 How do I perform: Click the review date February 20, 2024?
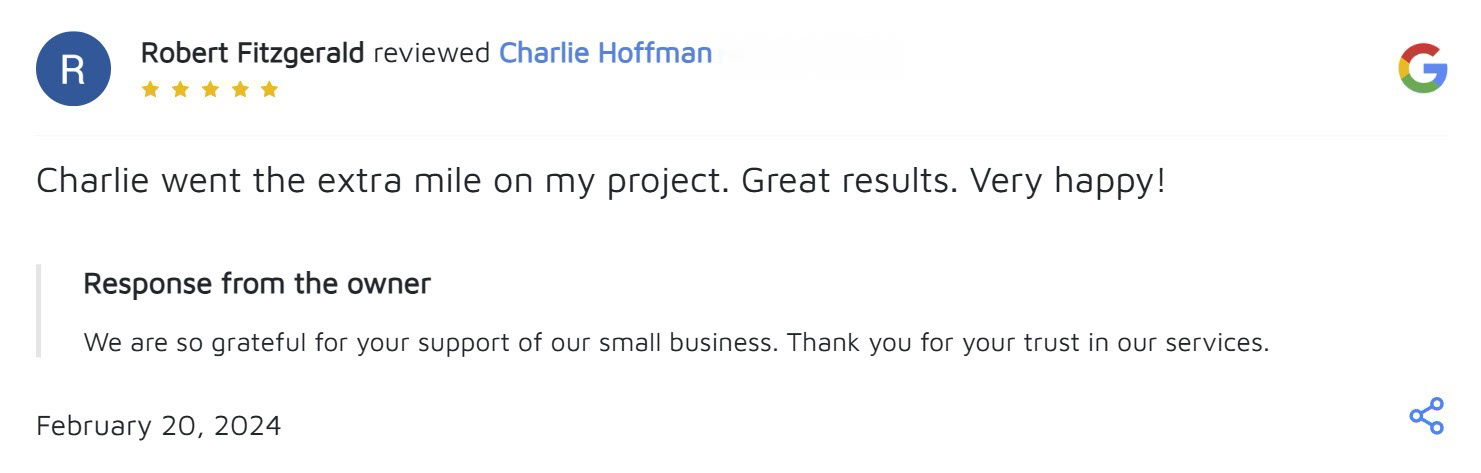(158, 426)
